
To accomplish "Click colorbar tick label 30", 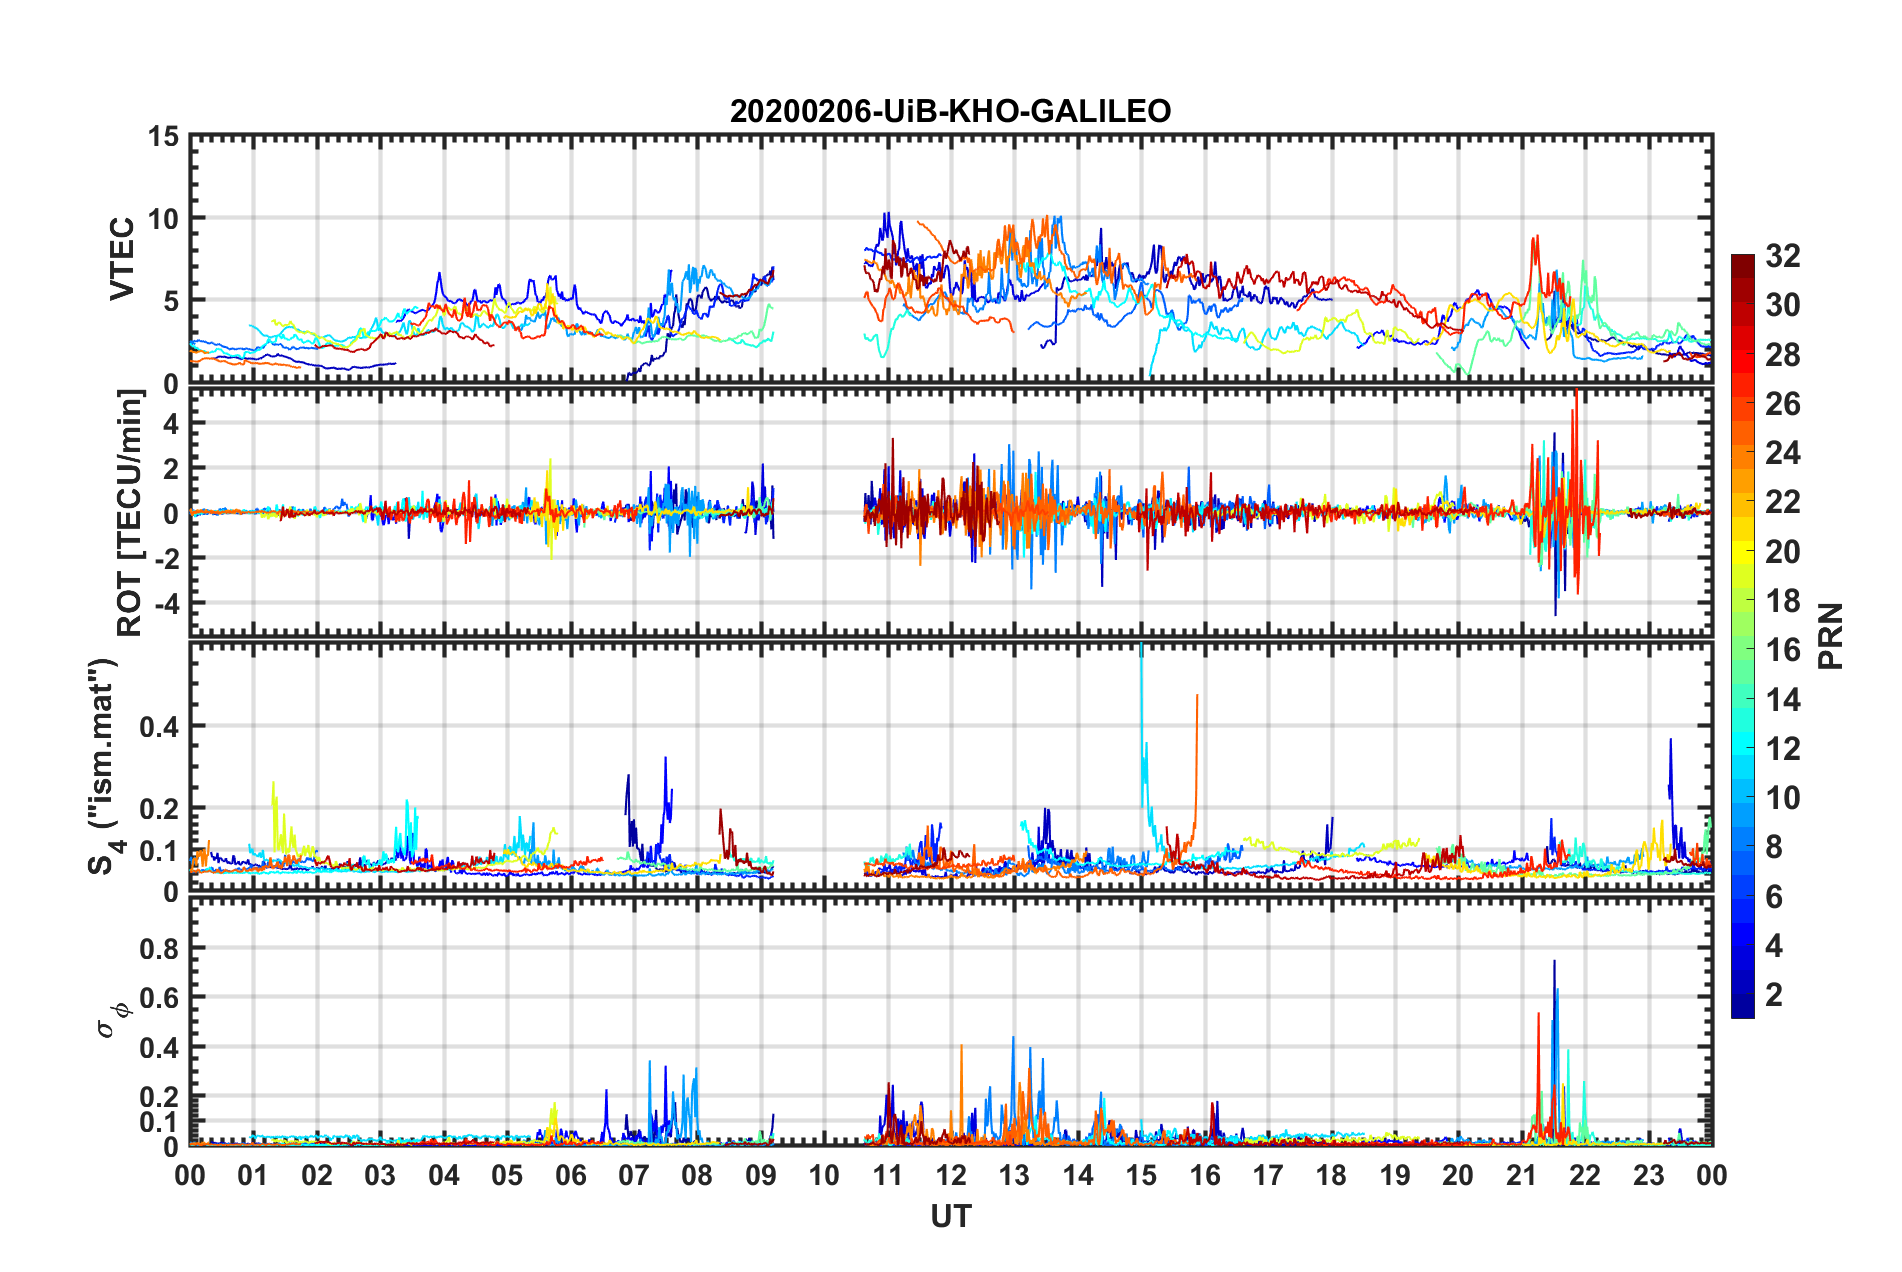I will click(1782, 305).
